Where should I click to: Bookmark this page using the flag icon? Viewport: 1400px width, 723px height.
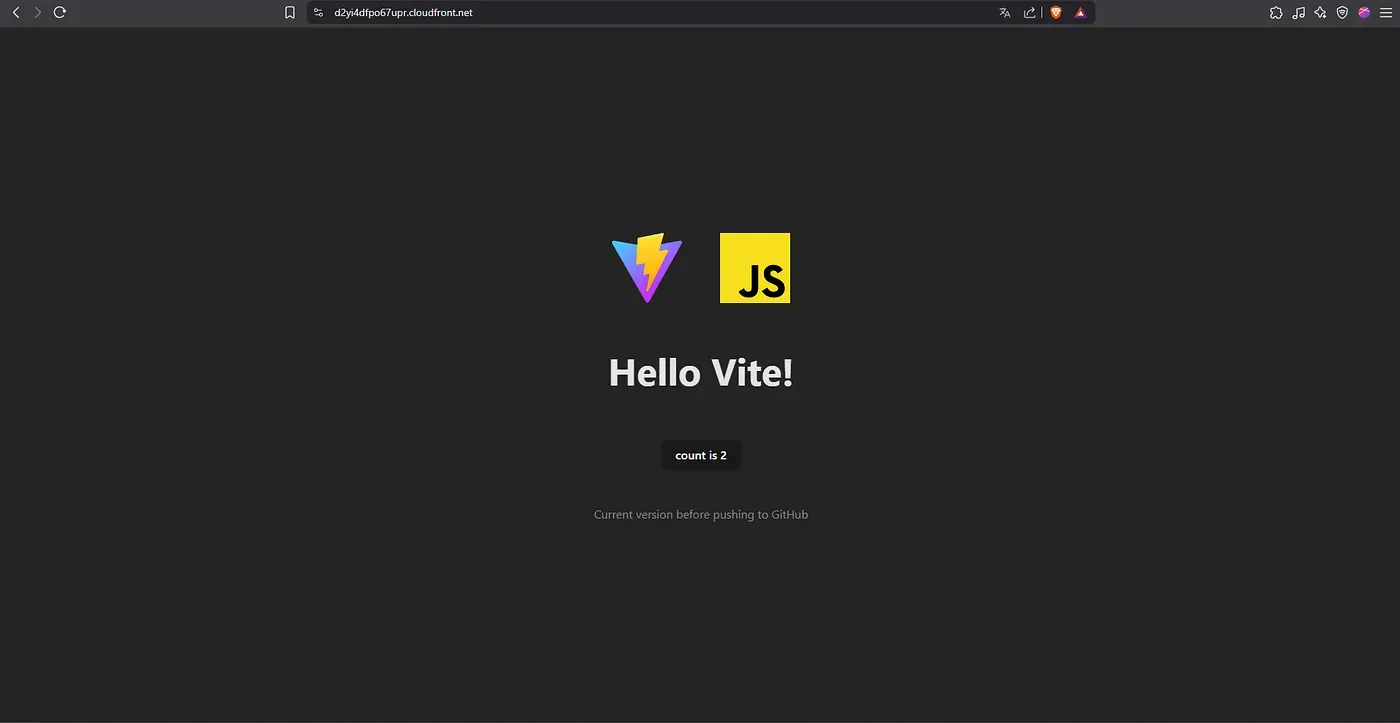pyautogui.click(x=289, y=12)
